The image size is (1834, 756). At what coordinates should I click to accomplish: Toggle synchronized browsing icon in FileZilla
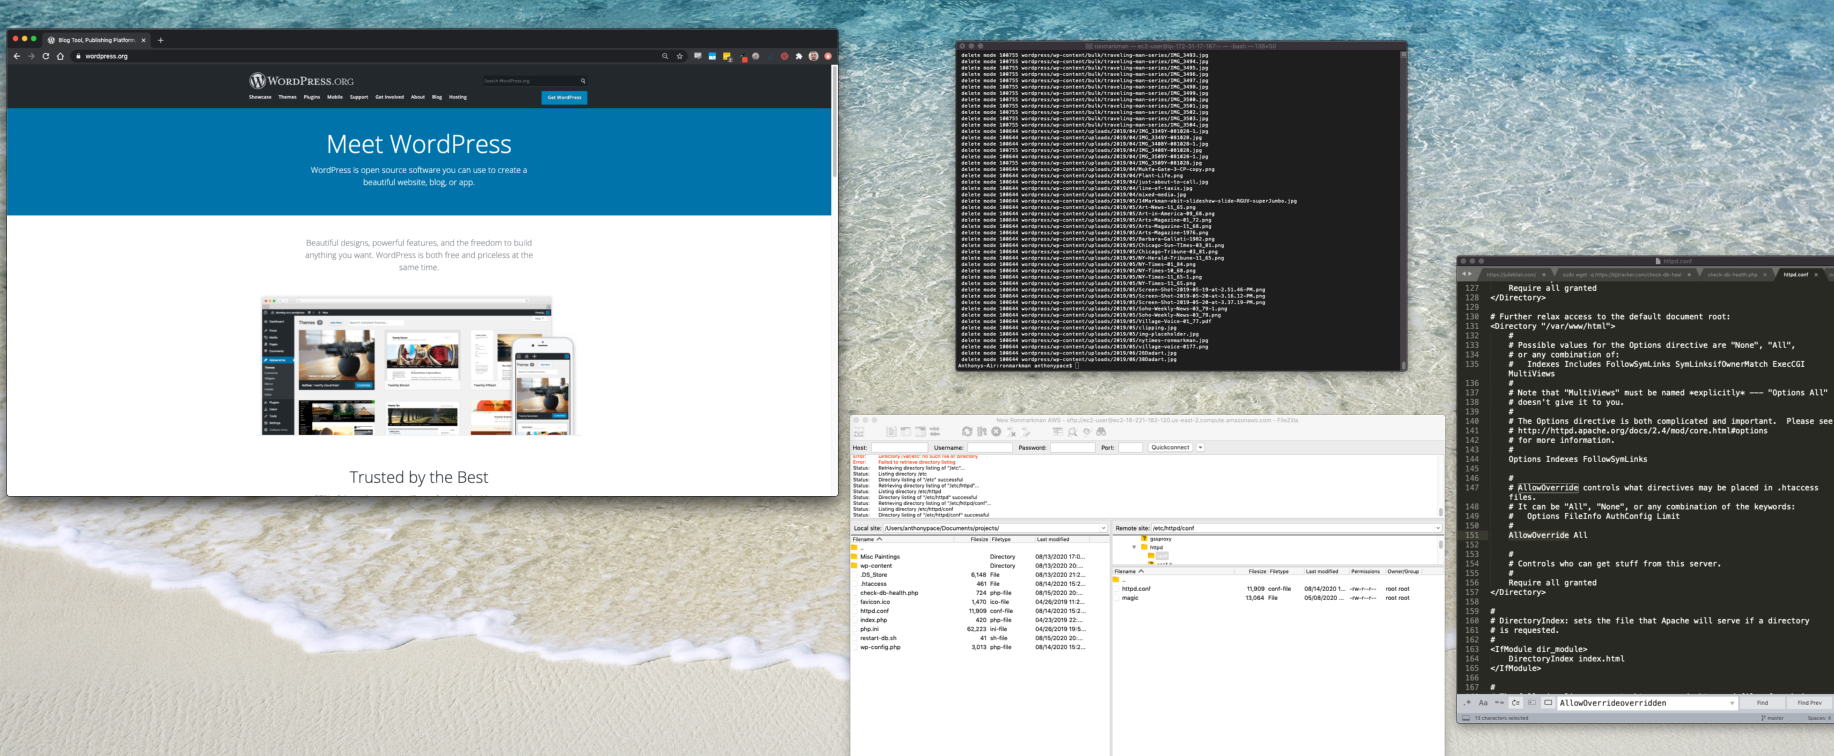(x=1086, y=431)
